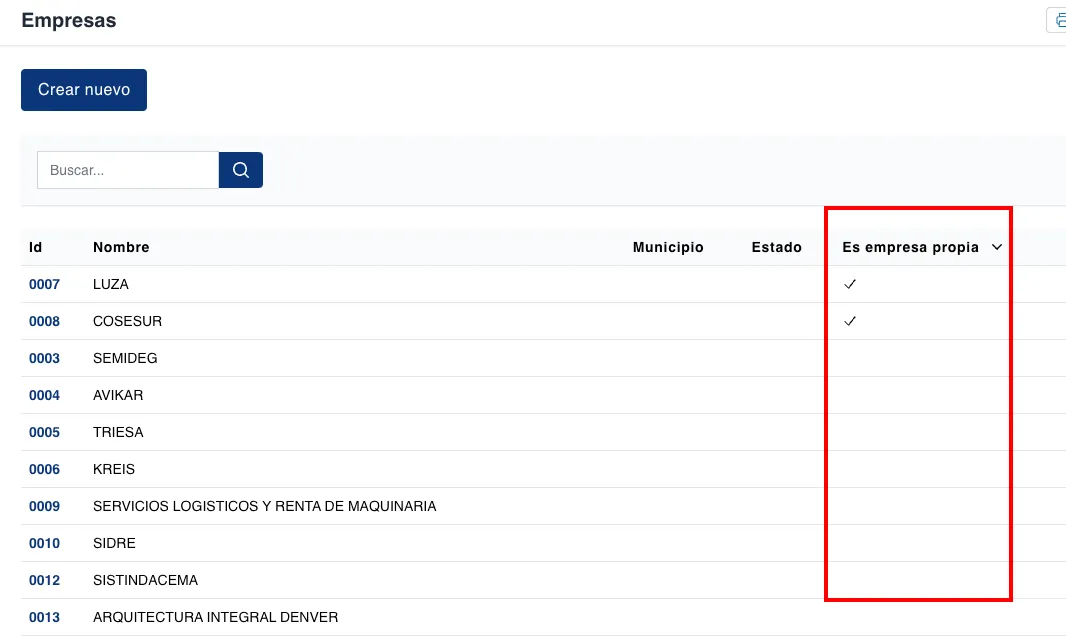Expand the Es empresa propia sort chevron
This screenshot has width=1066, height=642.
(997, 247)
